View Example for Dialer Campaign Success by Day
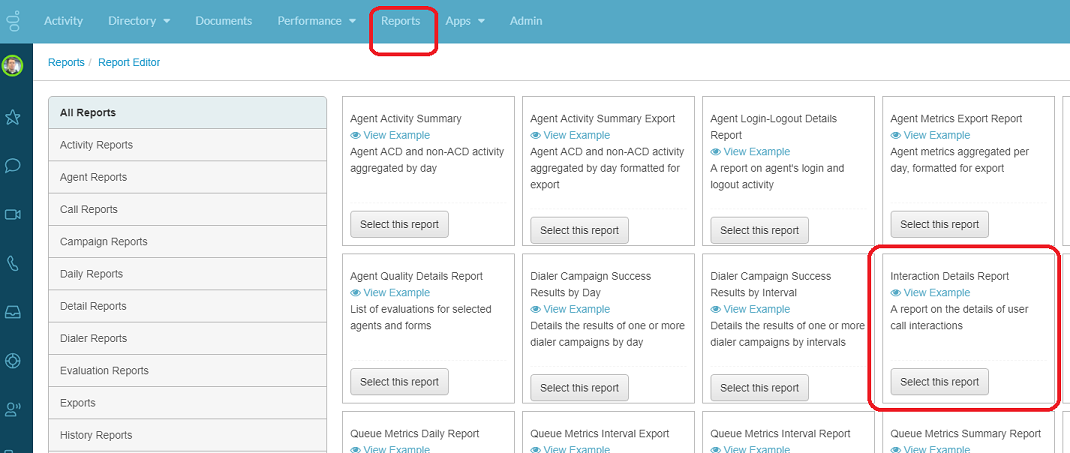 pyautogui.click(x=570, y=309)
